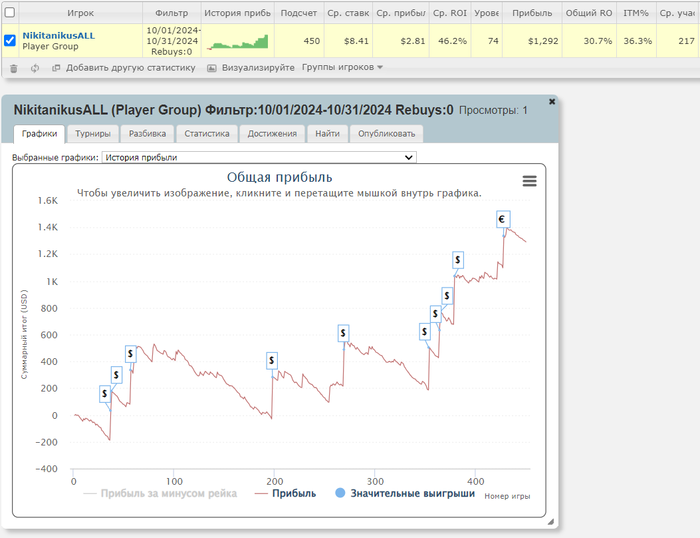Open the chart hamburger menu
The image size is (700, 538).
coord(529,181)
